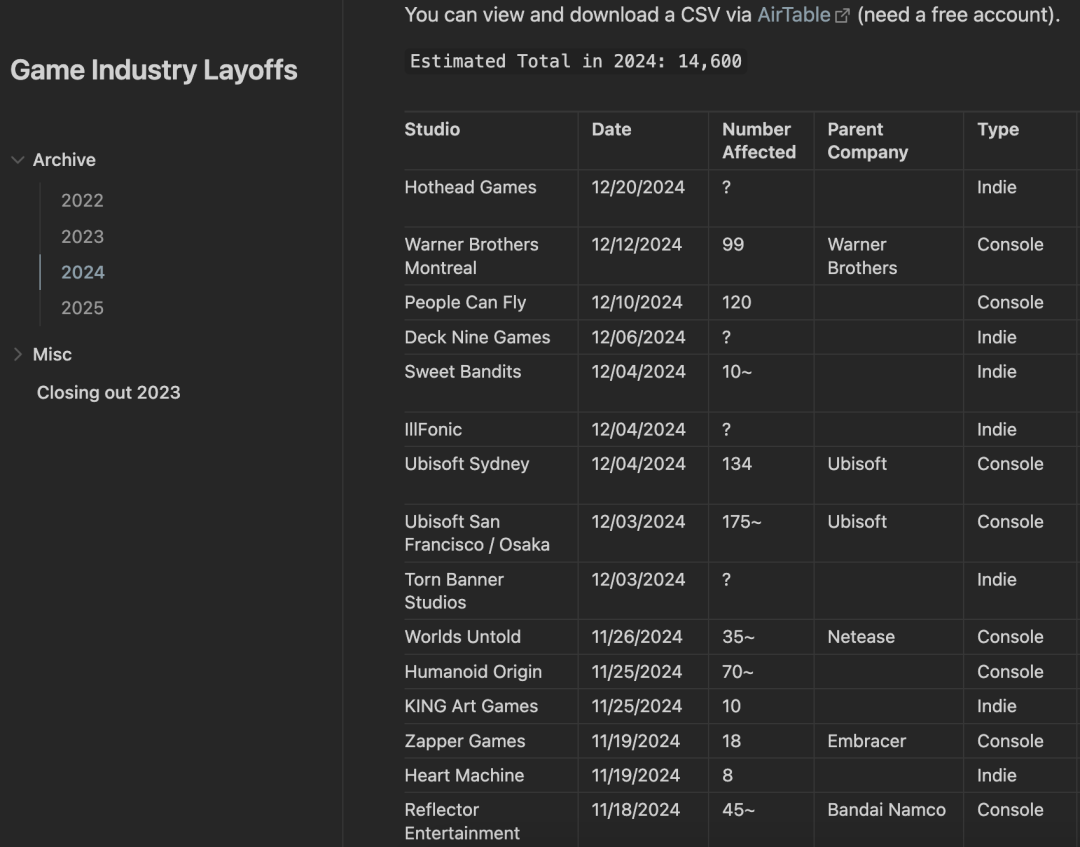The image size is (1080, 847).
Task: Open the 2022 archive page
Action: (82, 201)
